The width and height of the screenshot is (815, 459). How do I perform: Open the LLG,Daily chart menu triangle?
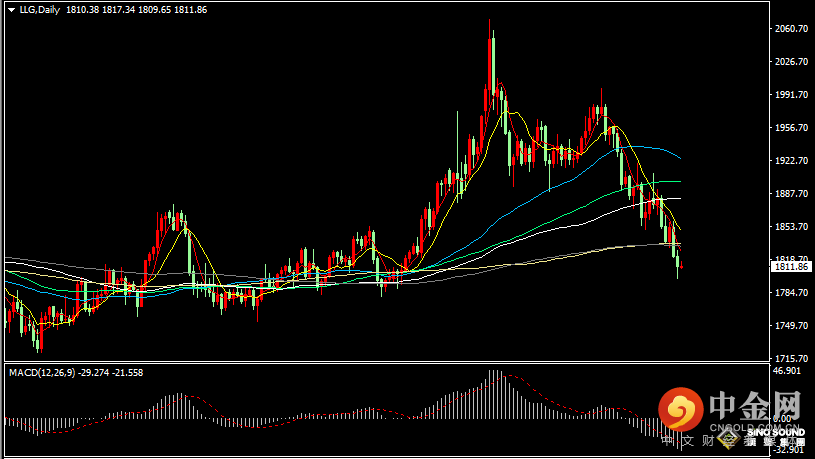[11, 10]
